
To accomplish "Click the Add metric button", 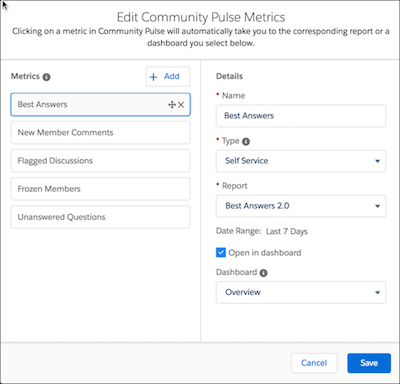I will 168,77.
